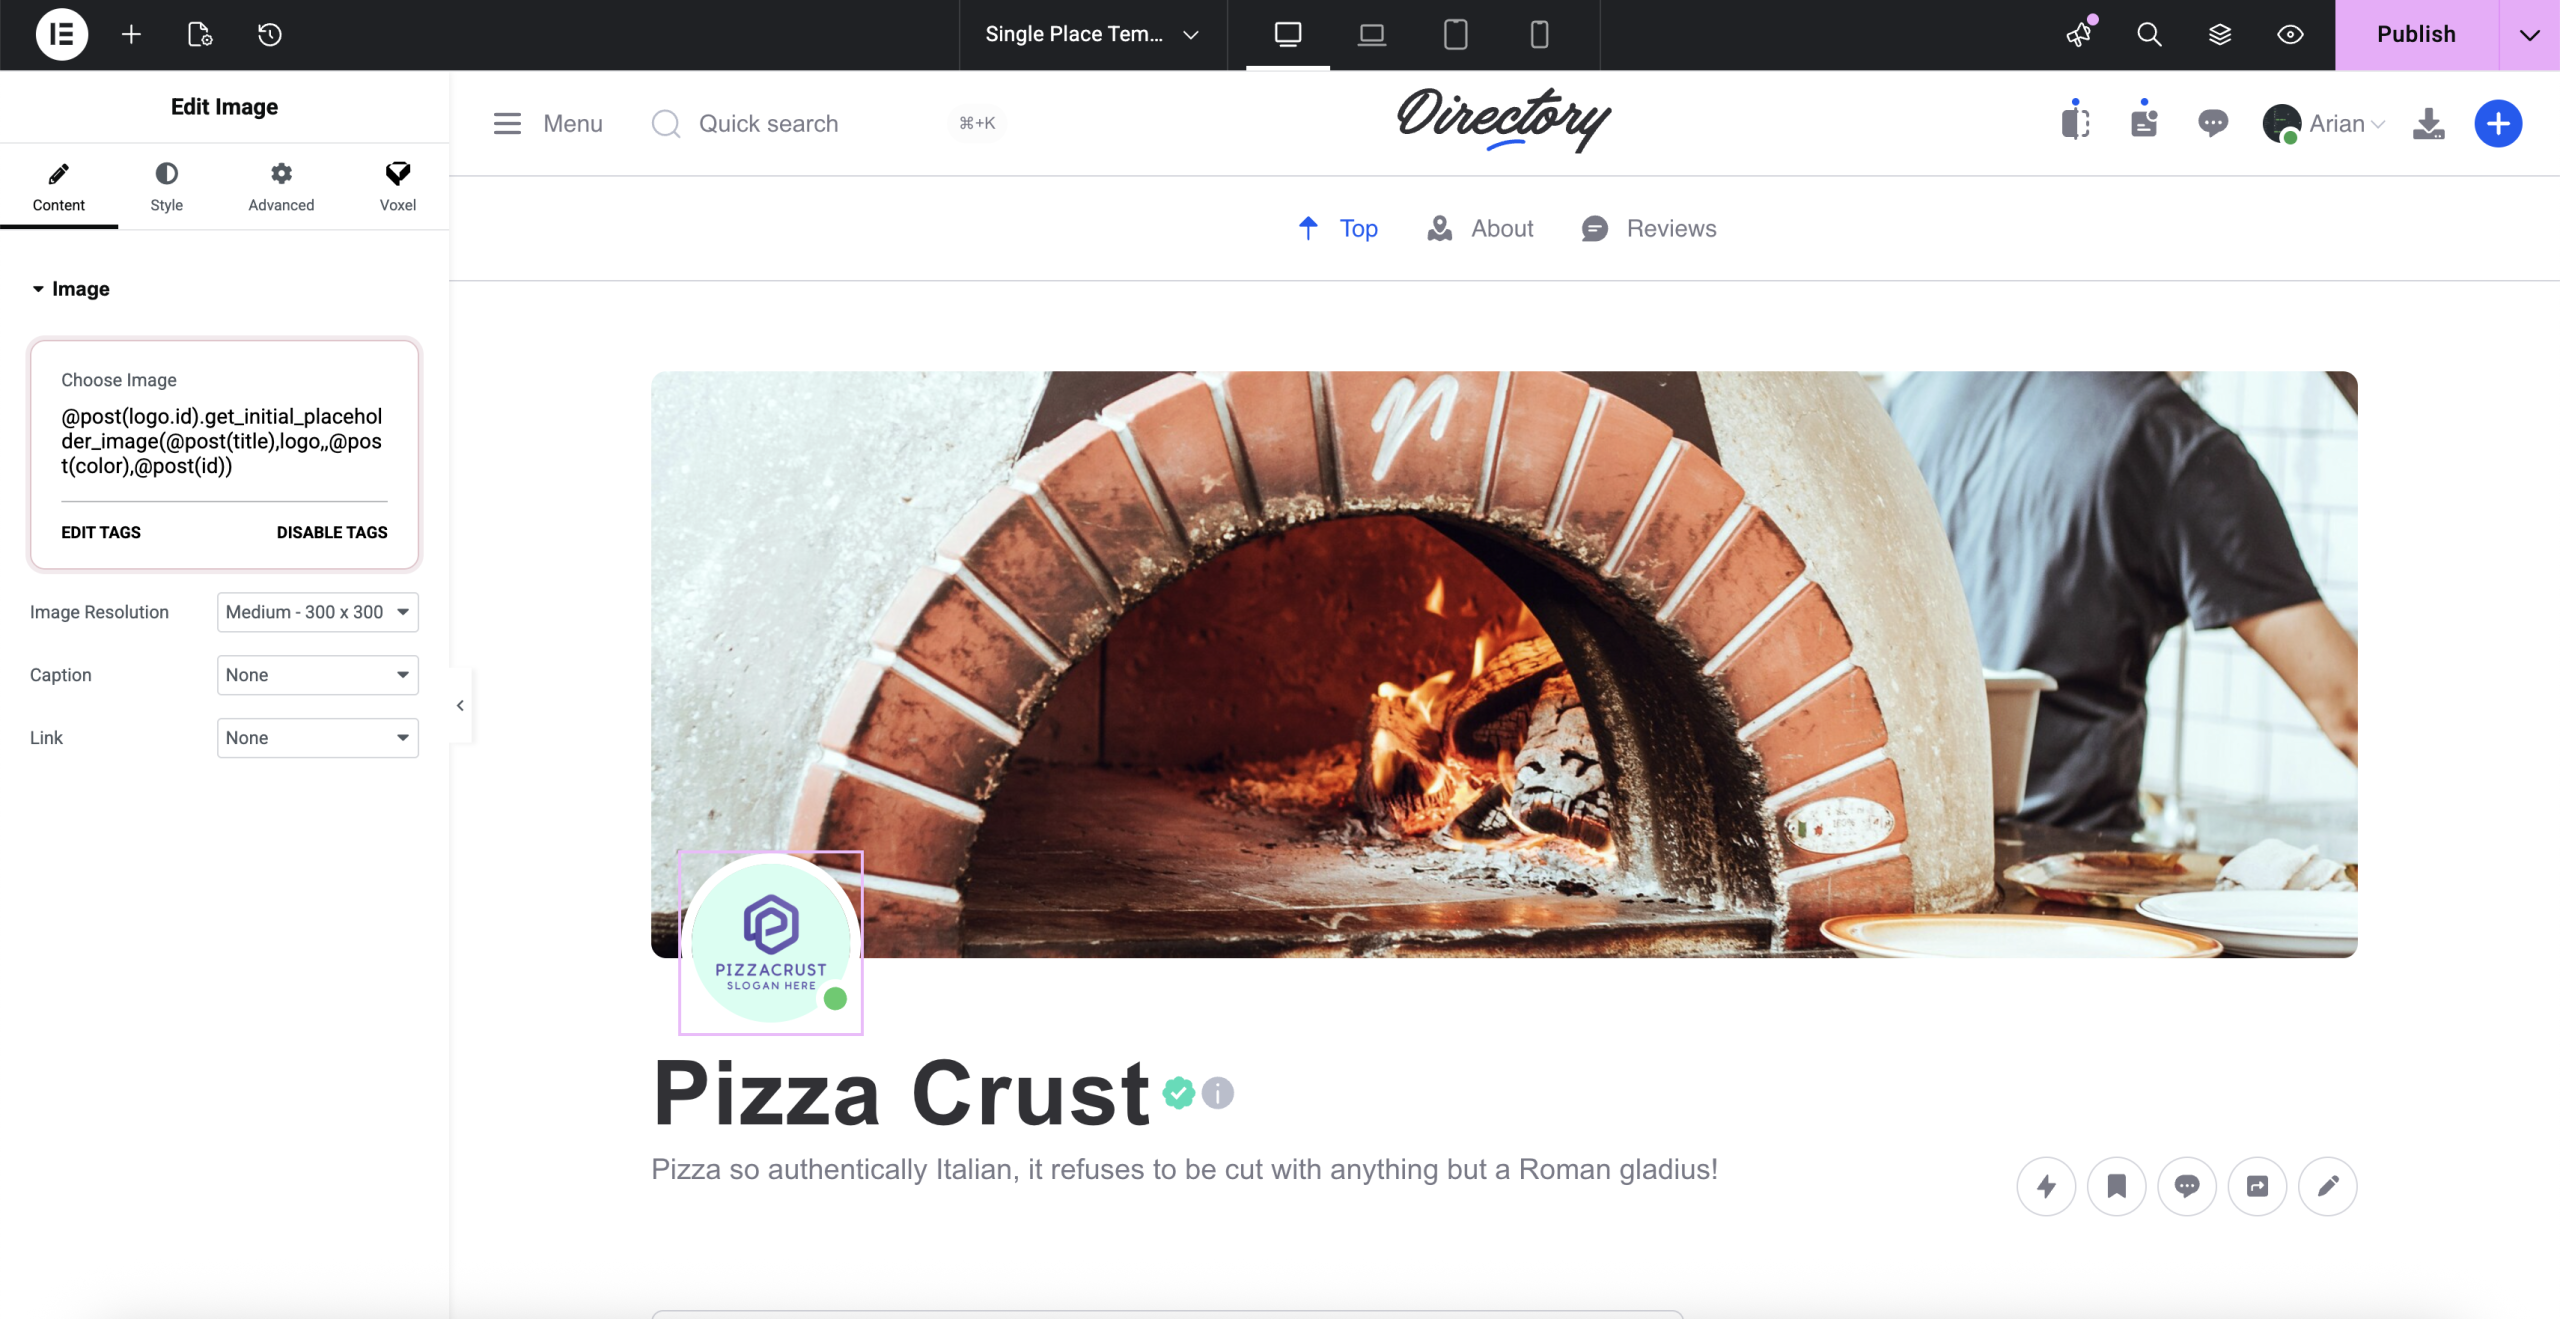
Task: Open the Finder search icon
Action: coord(2149,34)
